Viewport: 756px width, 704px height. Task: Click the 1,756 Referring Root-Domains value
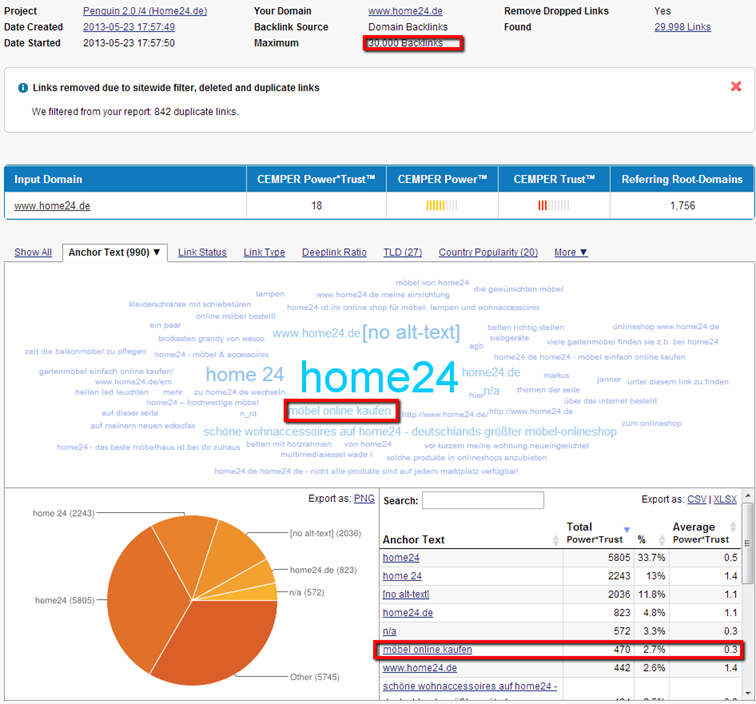click(x=682, y=206)
